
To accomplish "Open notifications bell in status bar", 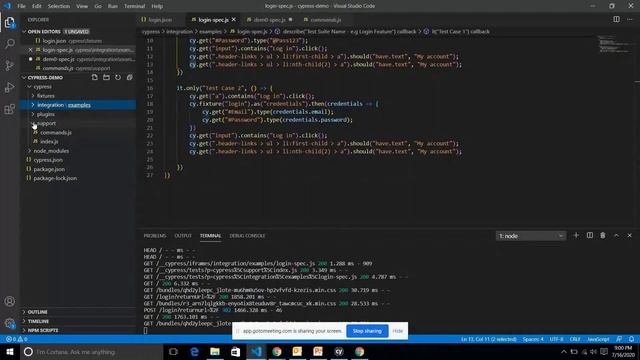I will click(x=631, y=339).
